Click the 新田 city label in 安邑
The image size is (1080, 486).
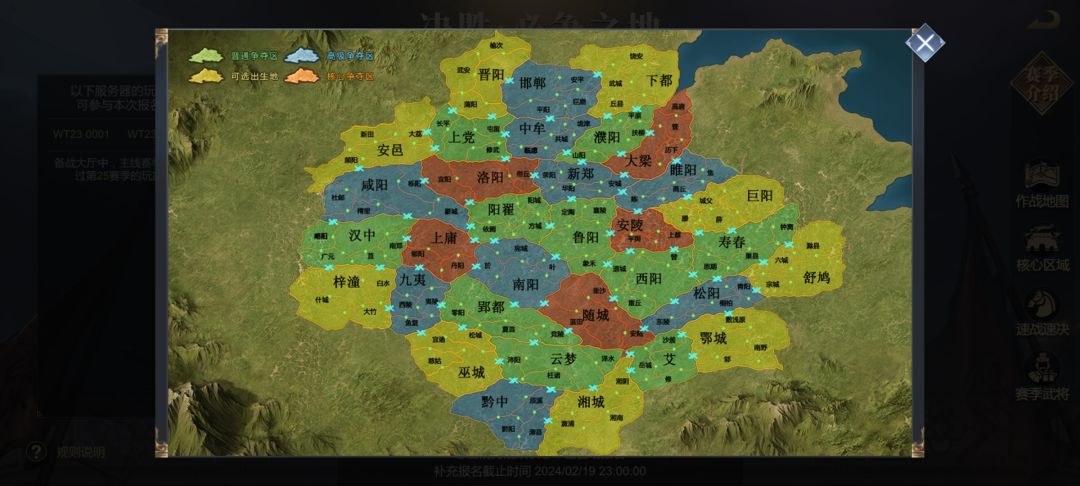tap(367, 134)
